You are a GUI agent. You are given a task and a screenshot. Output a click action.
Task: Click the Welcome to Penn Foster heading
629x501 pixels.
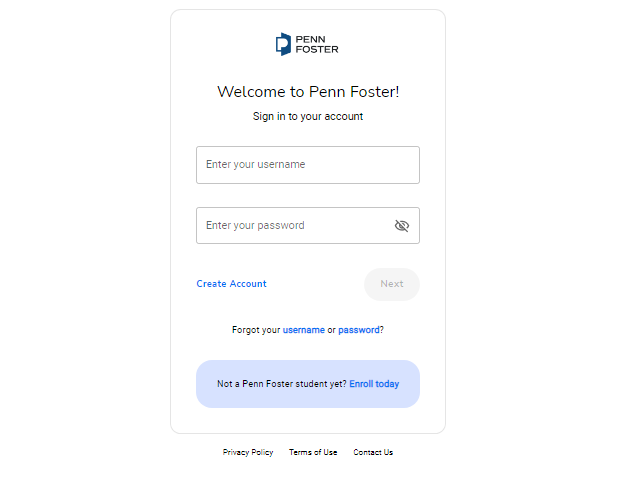(308, 92)
